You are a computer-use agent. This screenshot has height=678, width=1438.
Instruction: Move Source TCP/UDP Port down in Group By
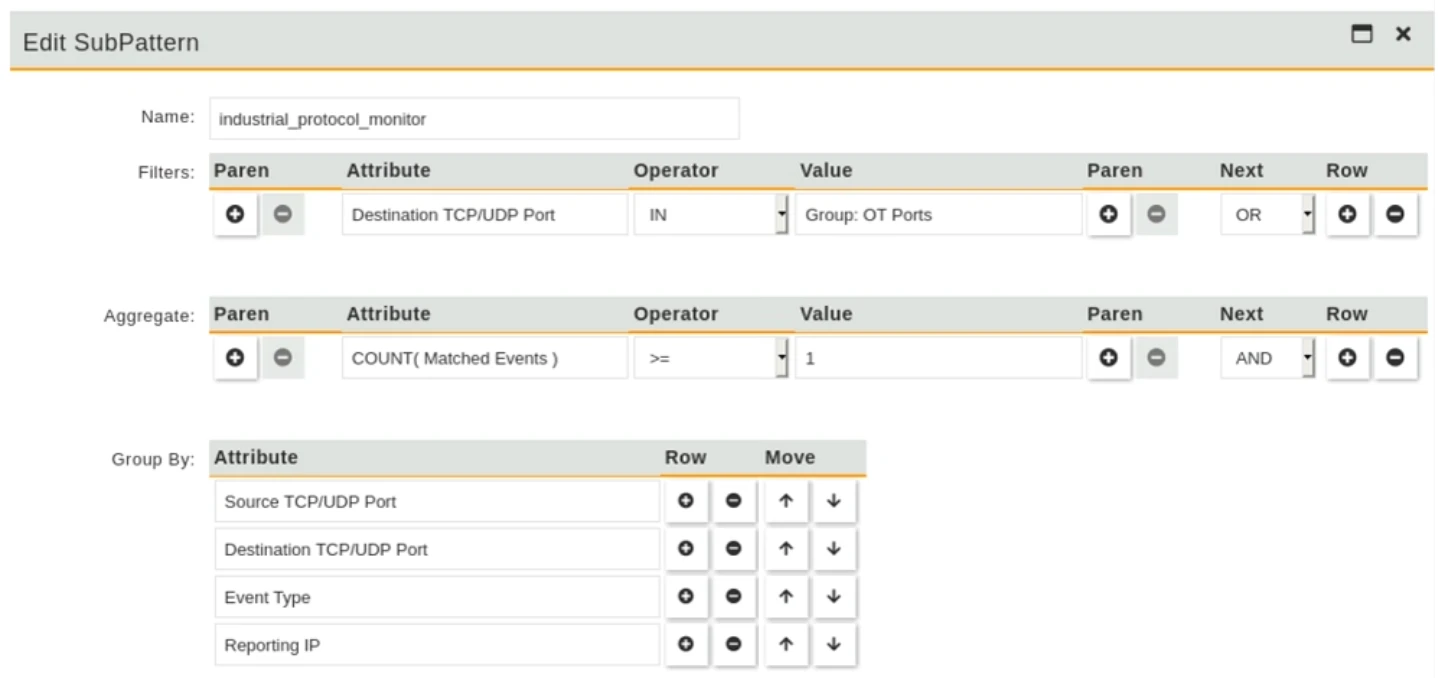point(834,501)
